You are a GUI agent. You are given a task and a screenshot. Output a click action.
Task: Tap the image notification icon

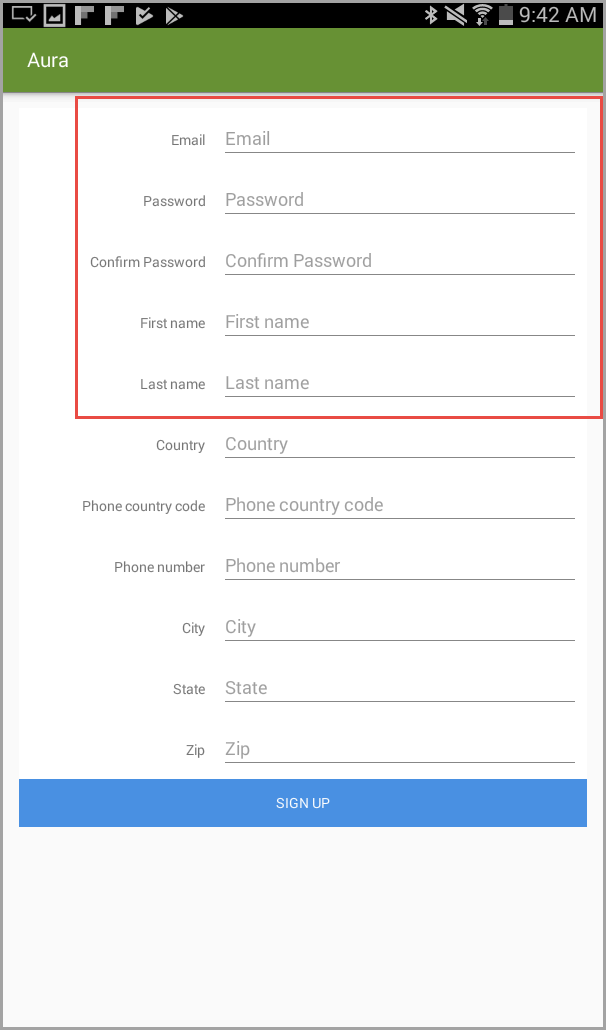pos(54,15)
